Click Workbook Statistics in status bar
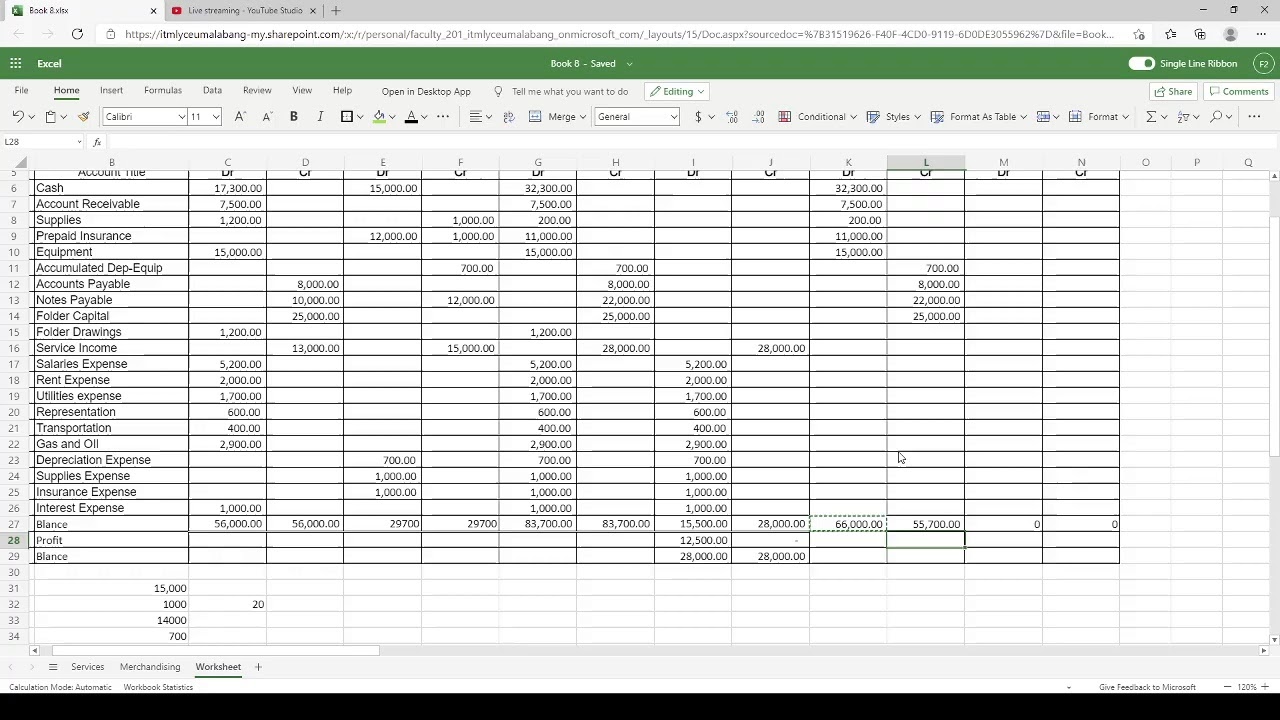1280x720 pixels. point(158,687)
